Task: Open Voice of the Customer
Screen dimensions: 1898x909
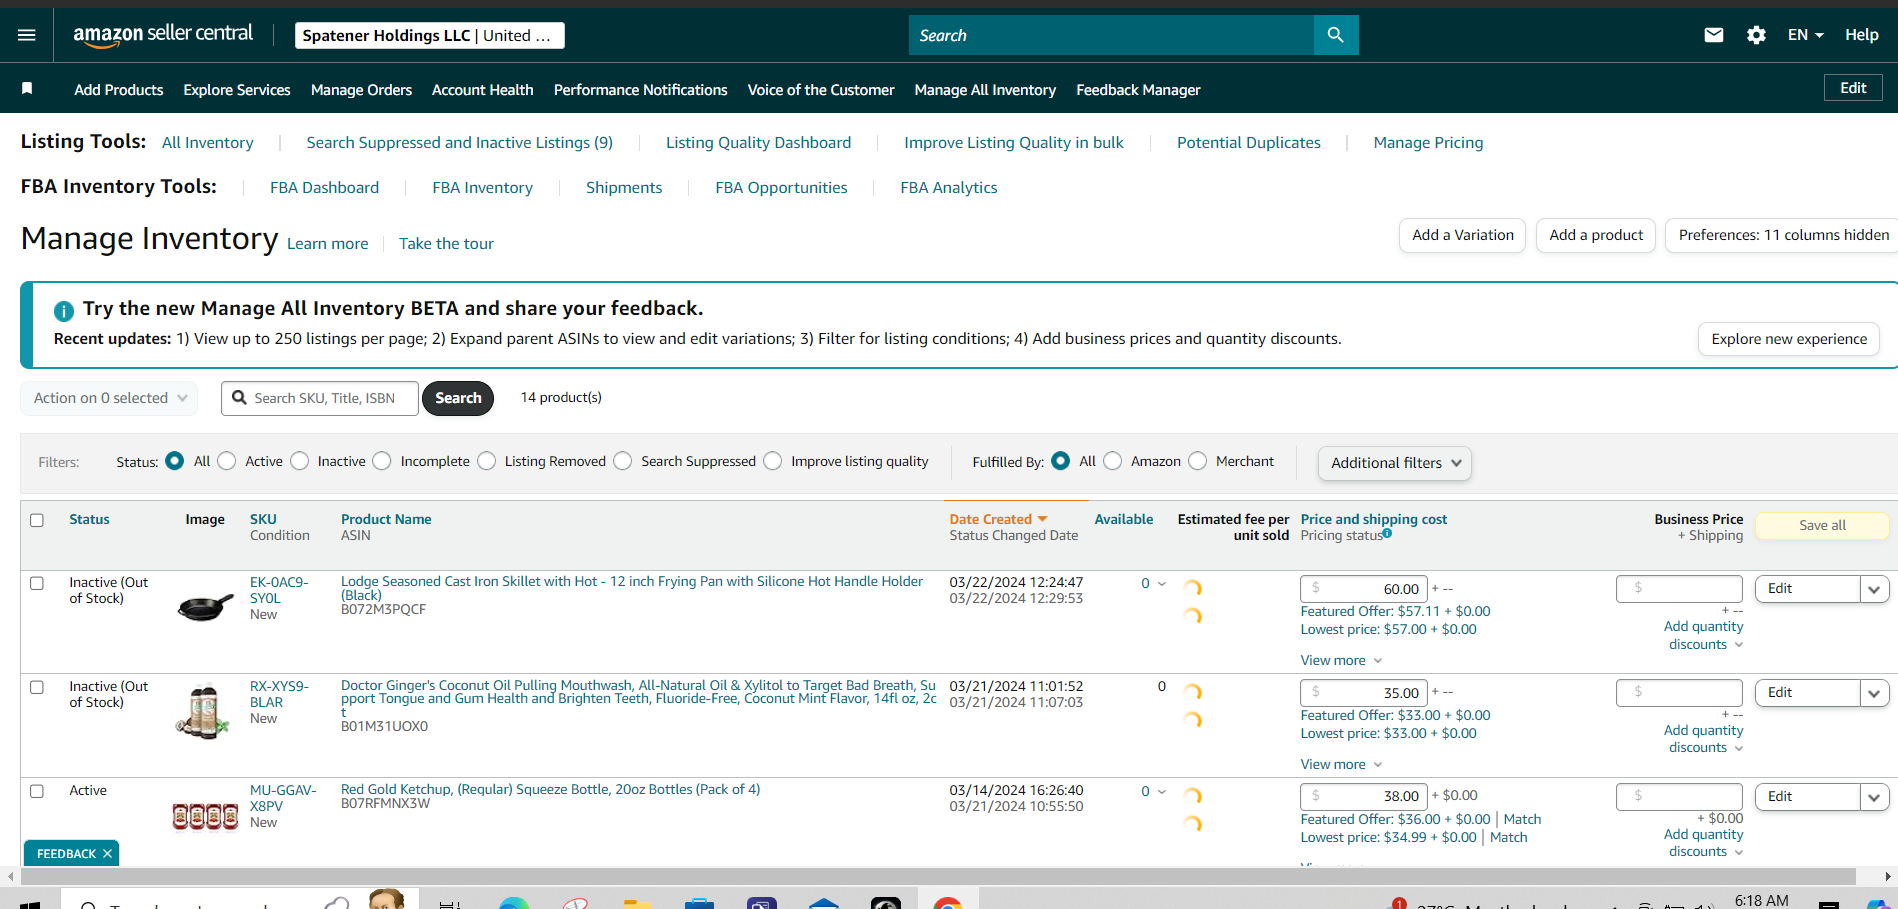Action: pos(821,90)
